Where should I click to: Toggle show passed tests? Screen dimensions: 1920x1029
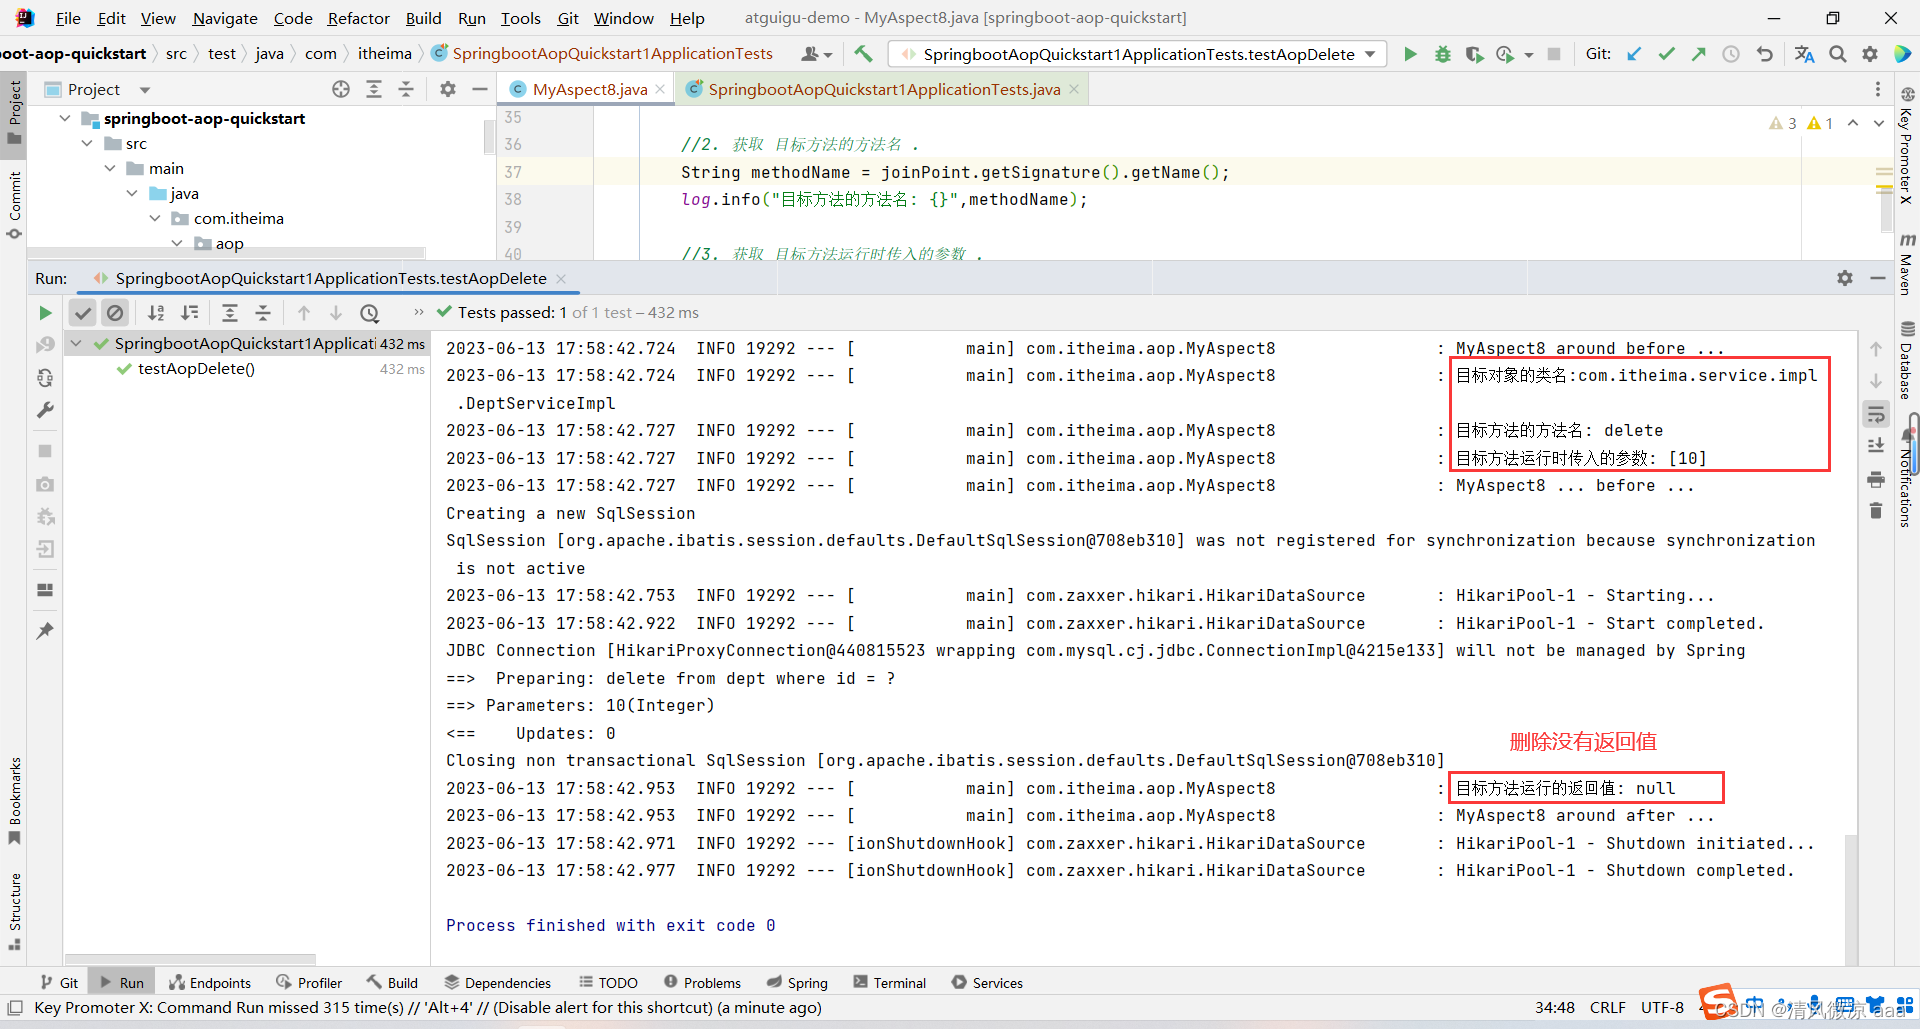(x=83, y=313)
